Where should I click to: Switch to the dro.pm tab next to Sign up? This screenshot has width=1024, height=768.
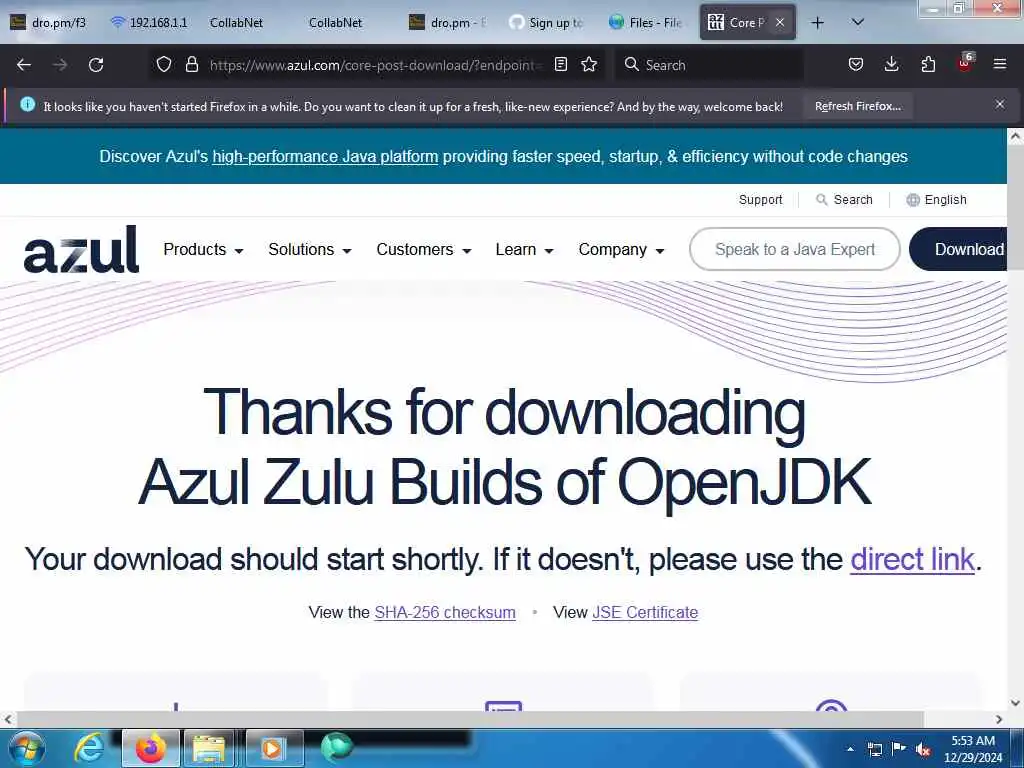click(x=448, y=23)
